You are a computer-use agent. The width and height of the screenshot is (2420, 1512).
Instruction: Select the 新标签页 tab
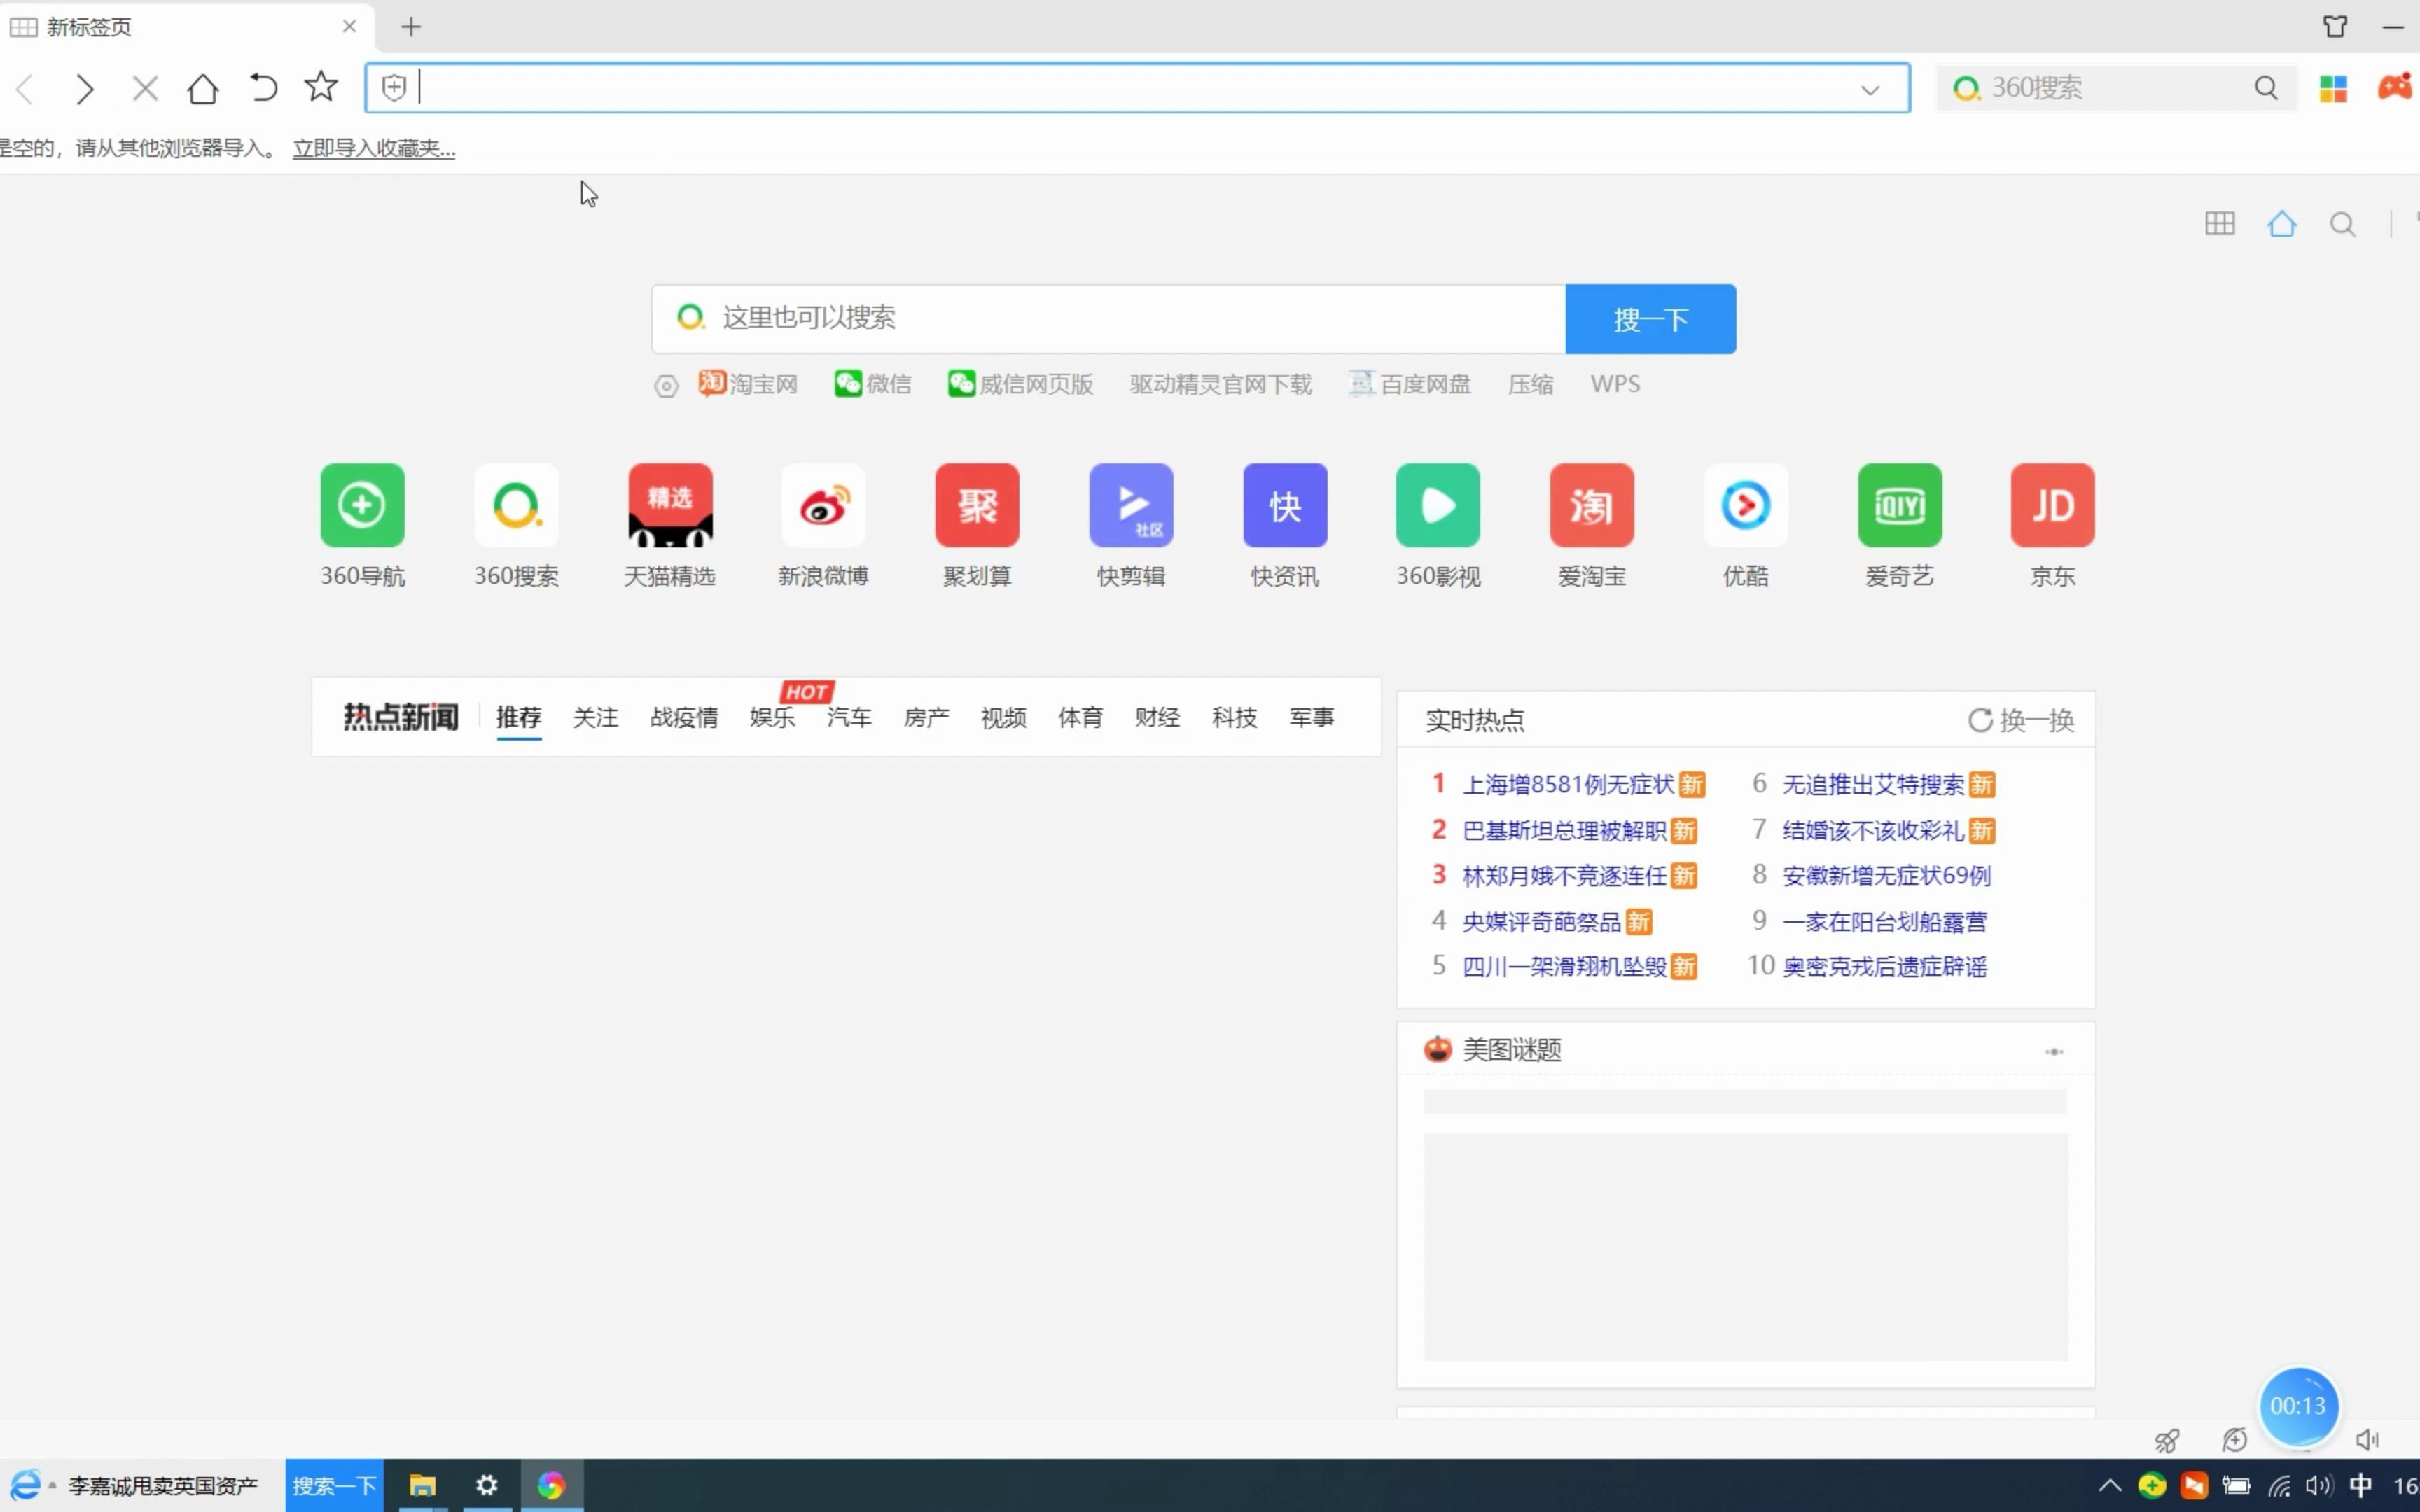(x=187, y=27)
